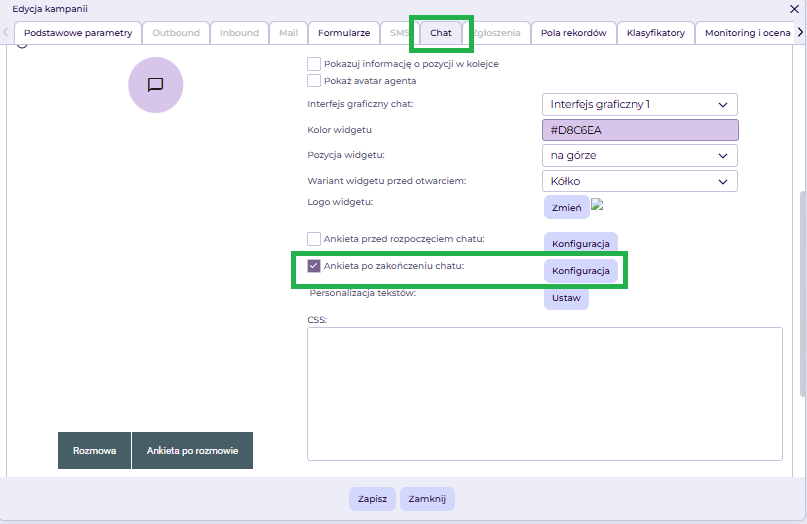This screenshot has height=524, width=807.
Task: Tick the Pokaż avatar agenta checkbox
Action: [x=314, y=81]
